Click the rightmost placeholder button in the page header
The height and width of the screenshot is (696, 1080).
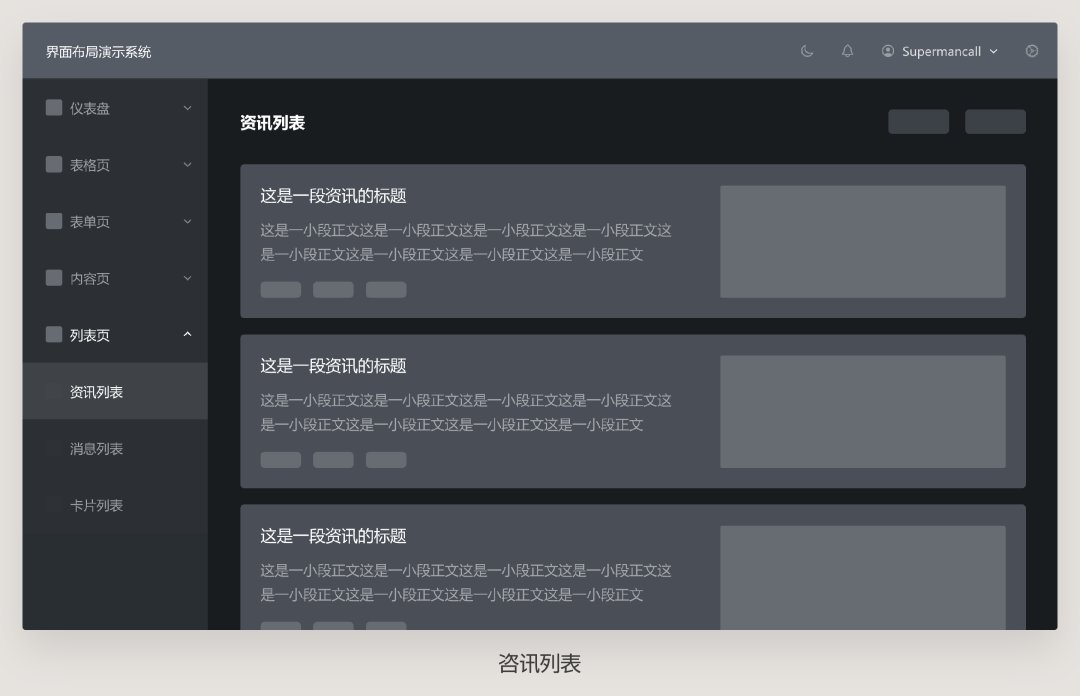pos(995,122)
